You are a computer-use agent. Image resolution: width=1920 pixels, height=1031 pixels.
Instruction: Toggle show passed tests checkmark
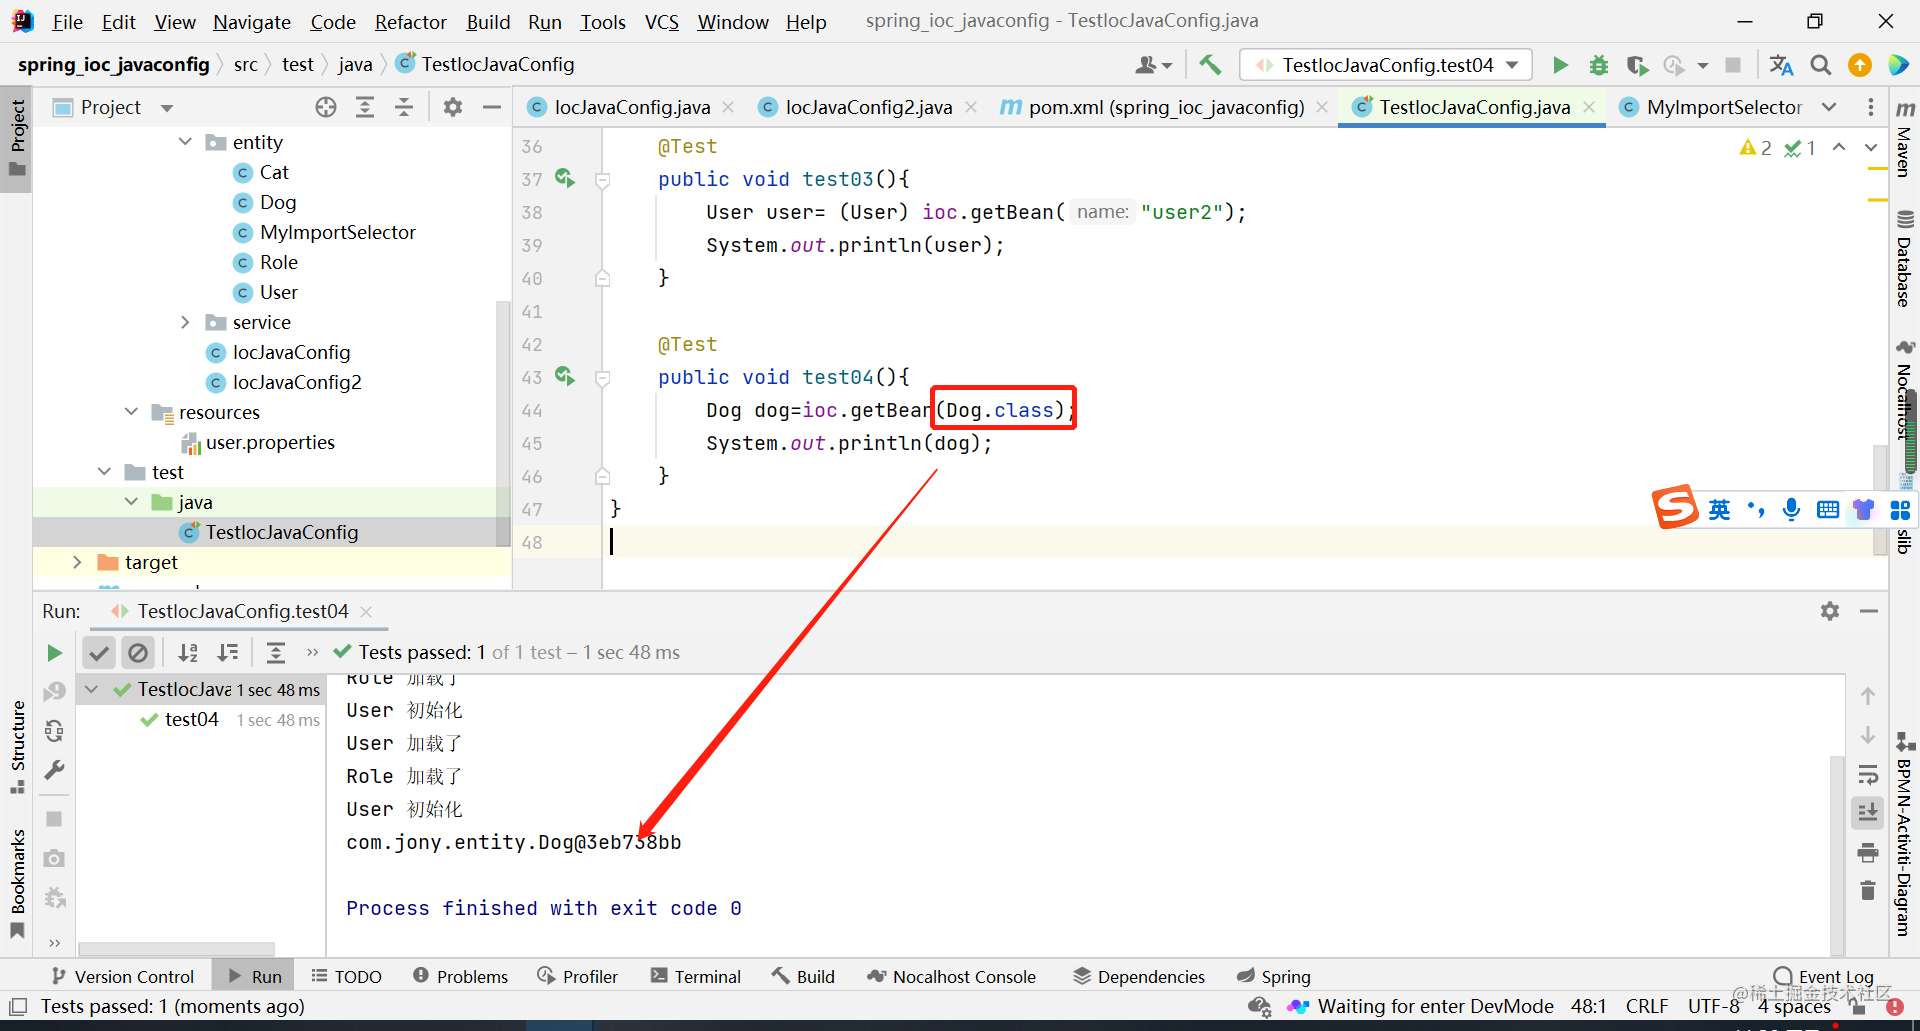point(99,653)
